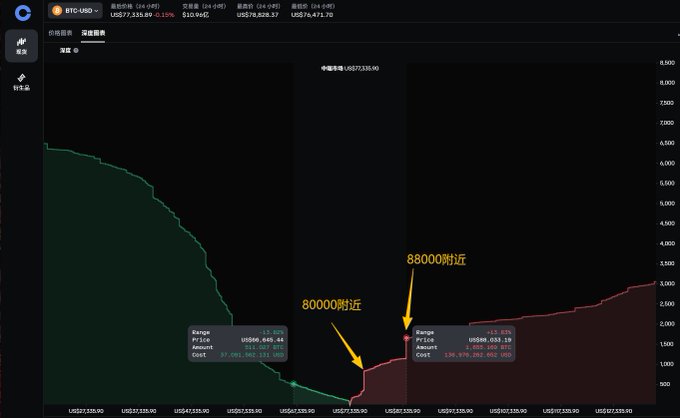Click the Coinbase logo icon
The image size is (680, 418).
[x=23, y=13]
